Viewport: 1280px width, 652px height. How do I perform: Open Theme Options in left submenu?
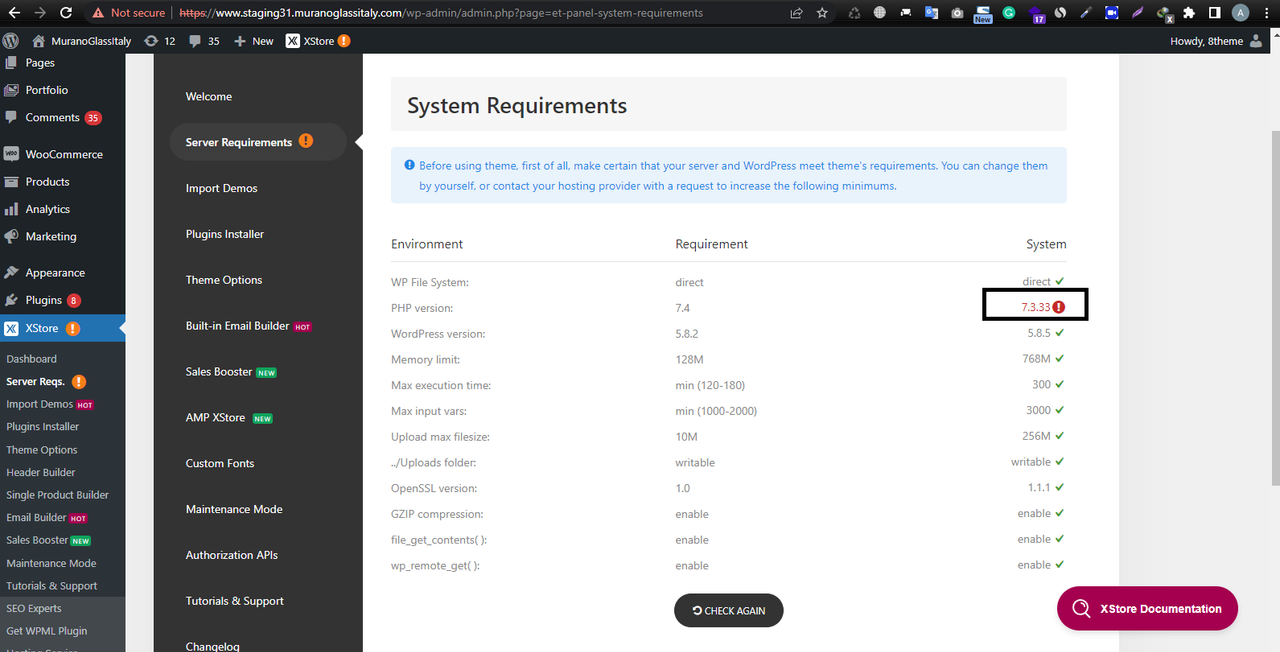coord(42,450)
